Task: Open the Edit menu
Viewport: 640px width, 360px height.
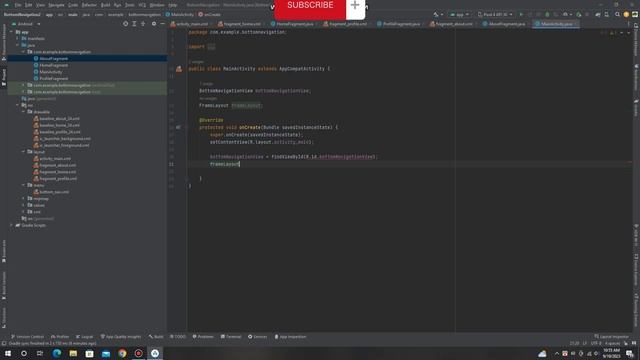Action: tap(29, 5)
